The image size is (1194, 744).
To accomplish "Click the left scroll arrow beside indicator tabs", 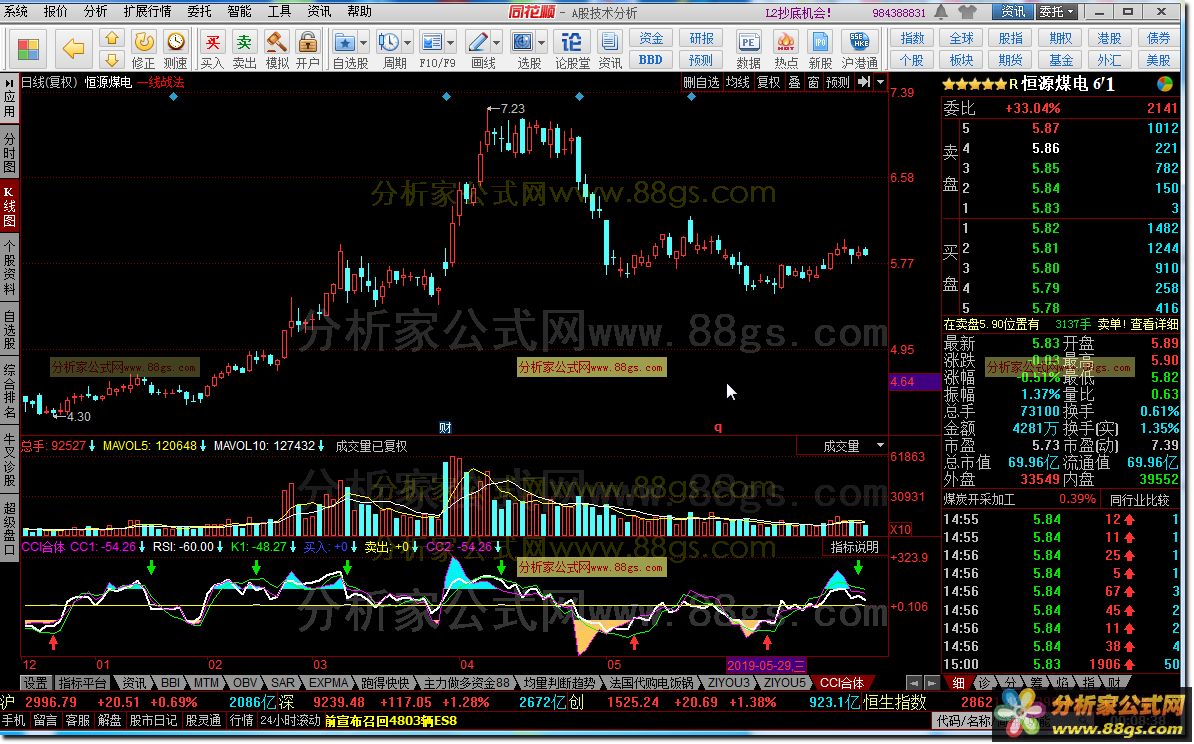I will 913,683.
